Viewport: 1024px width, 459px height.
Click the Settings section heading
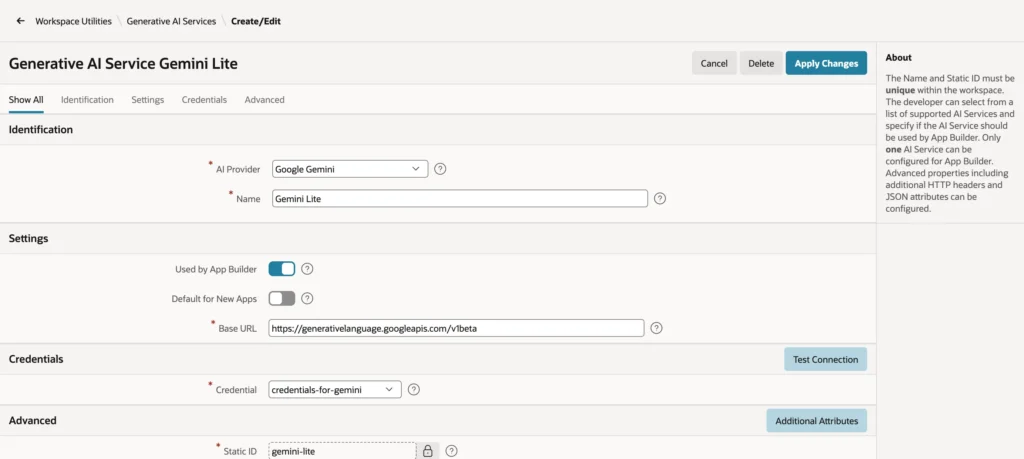(x=28, y=238)
